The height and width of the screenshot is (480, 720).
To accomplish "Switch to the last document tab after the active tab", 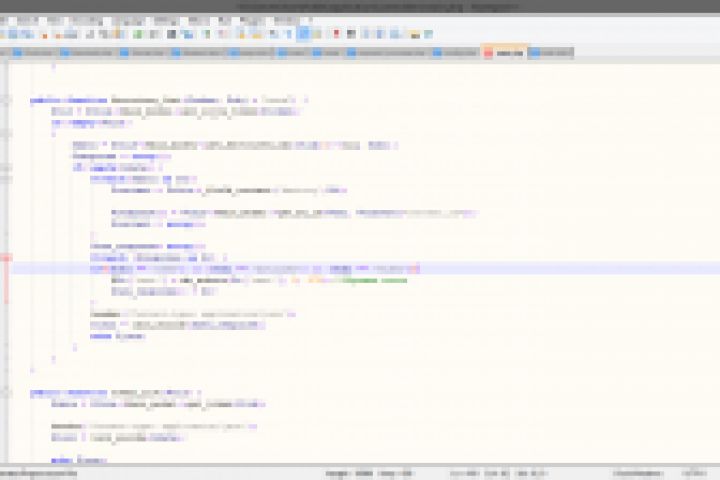I will click(551, 53).
